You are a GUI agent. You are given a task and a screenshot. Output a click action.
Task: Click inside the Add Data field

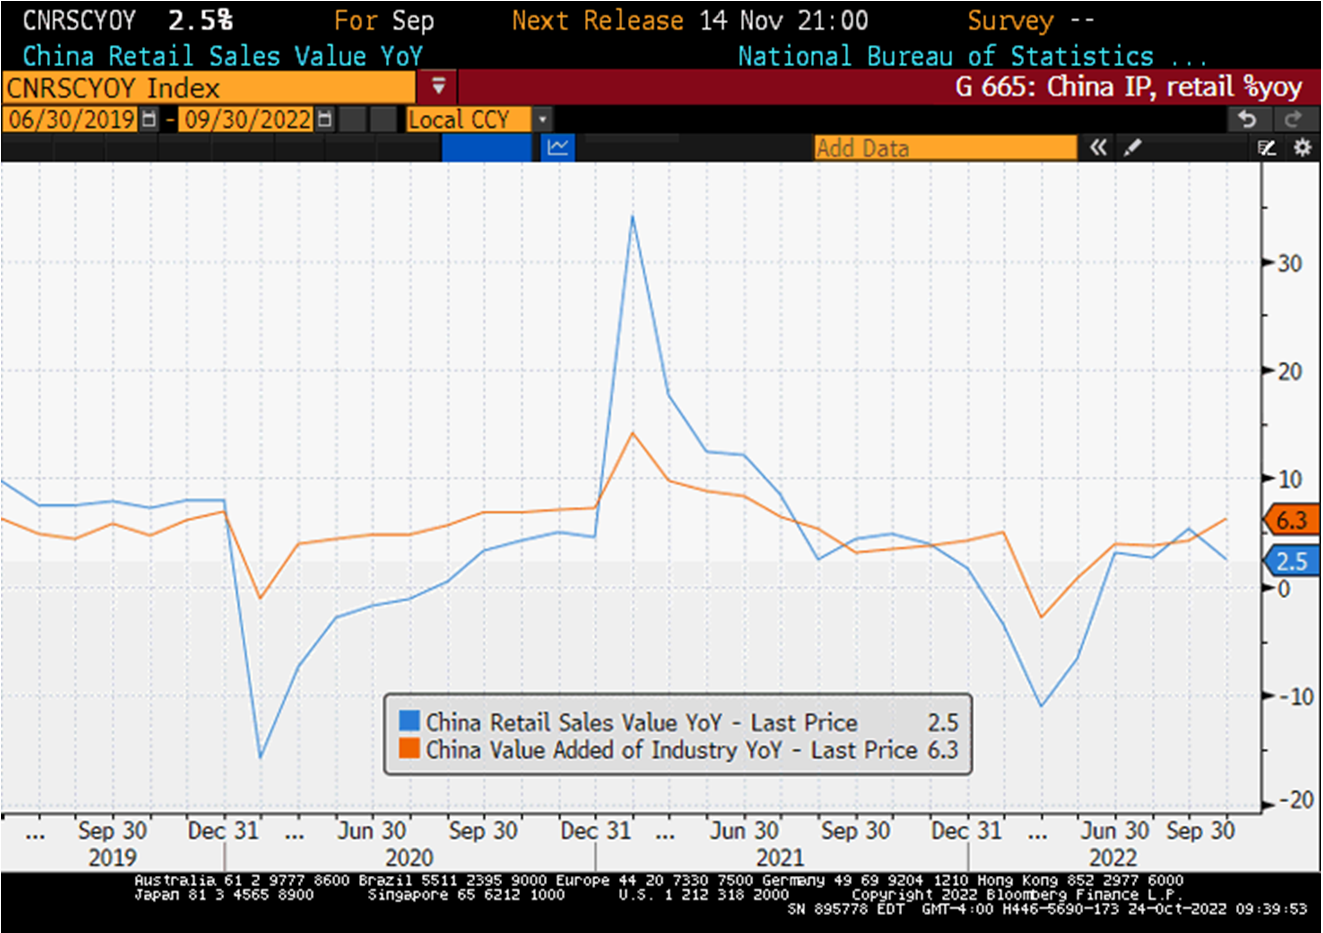(944, 147)
